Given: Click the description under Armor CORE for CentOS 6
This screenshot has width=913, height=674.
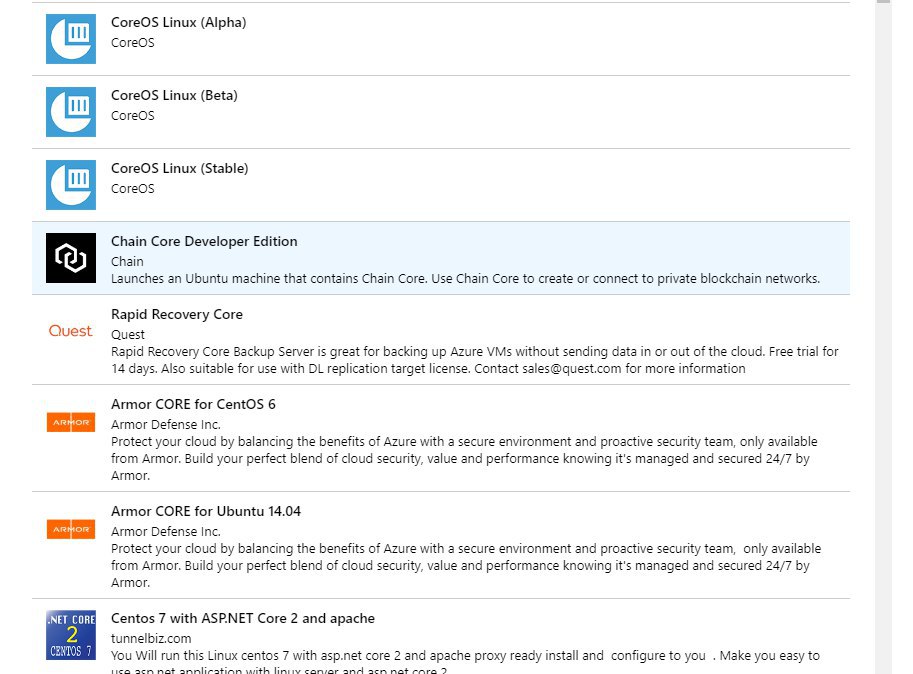Looking at the screenshot, I should coord(464,458).
